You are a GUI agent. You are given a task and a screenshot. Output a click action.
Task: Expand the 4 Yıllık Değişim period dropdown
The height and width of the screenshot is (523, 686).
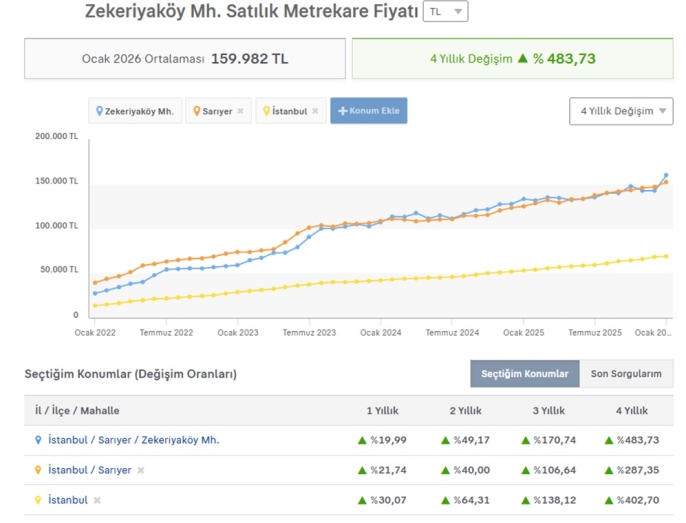[x=621, y=111]
